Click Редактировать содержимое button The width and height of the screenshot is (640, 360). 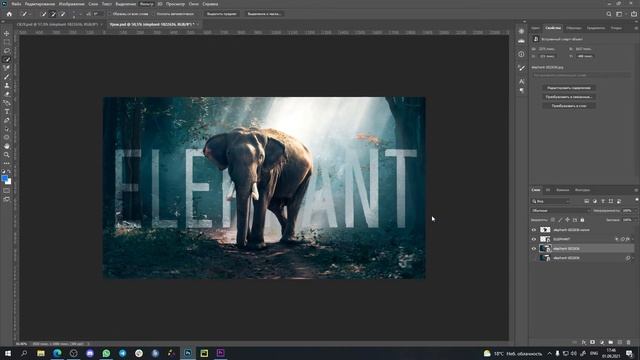click(x=569, y=88)
